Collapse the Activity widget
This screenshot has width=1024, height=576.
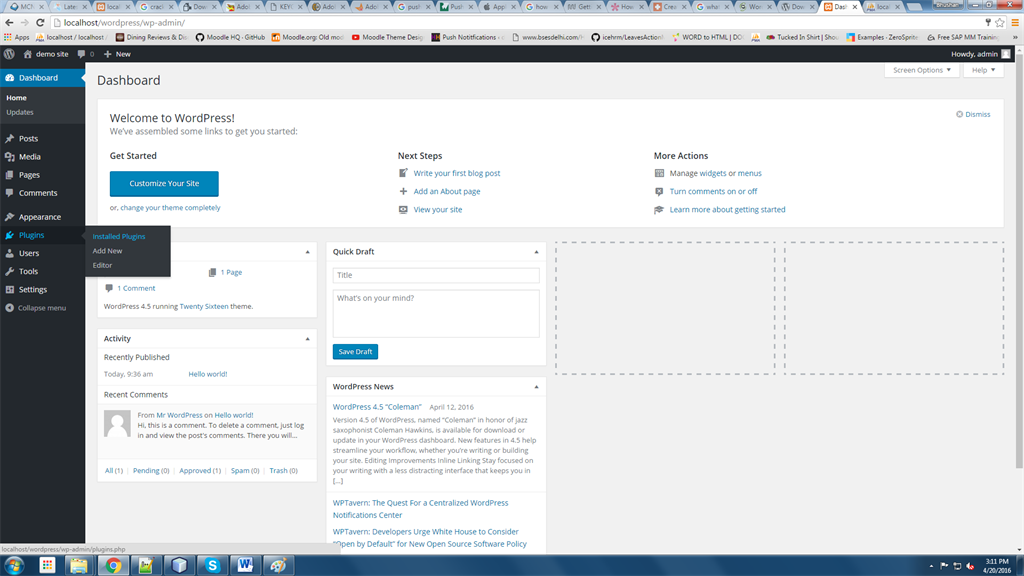point(308,339)
